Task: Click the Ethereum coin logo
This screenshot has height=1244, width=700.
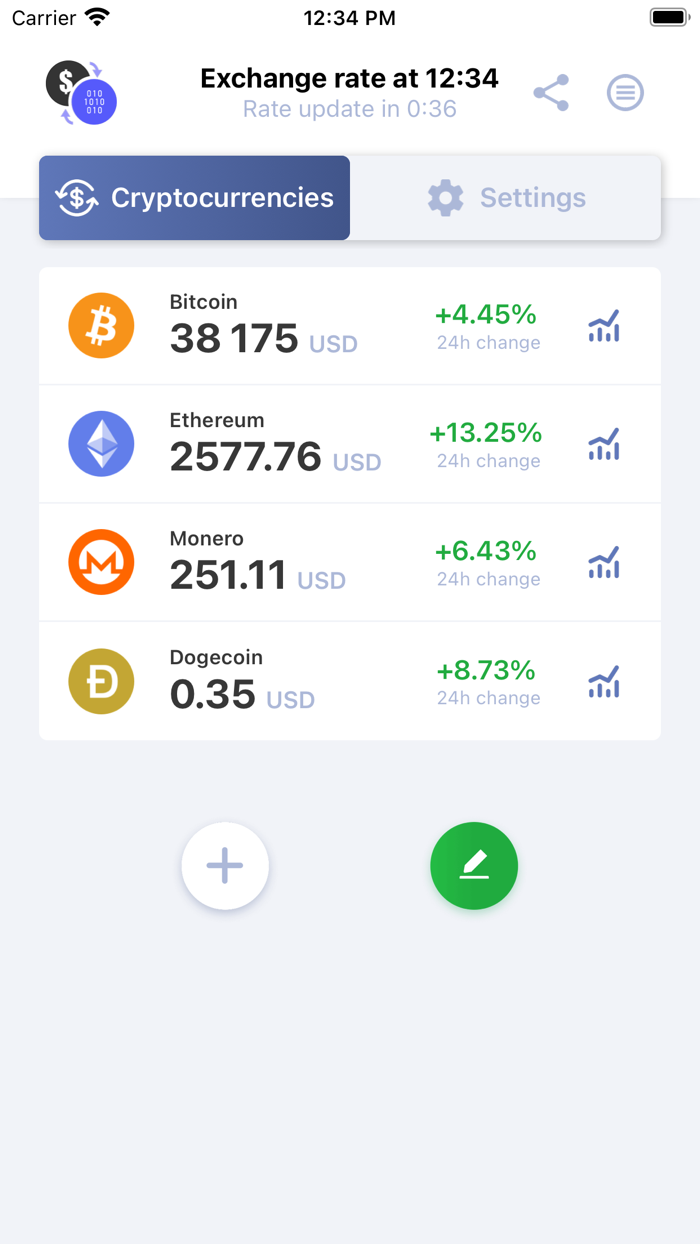Action: pos(101,443)
